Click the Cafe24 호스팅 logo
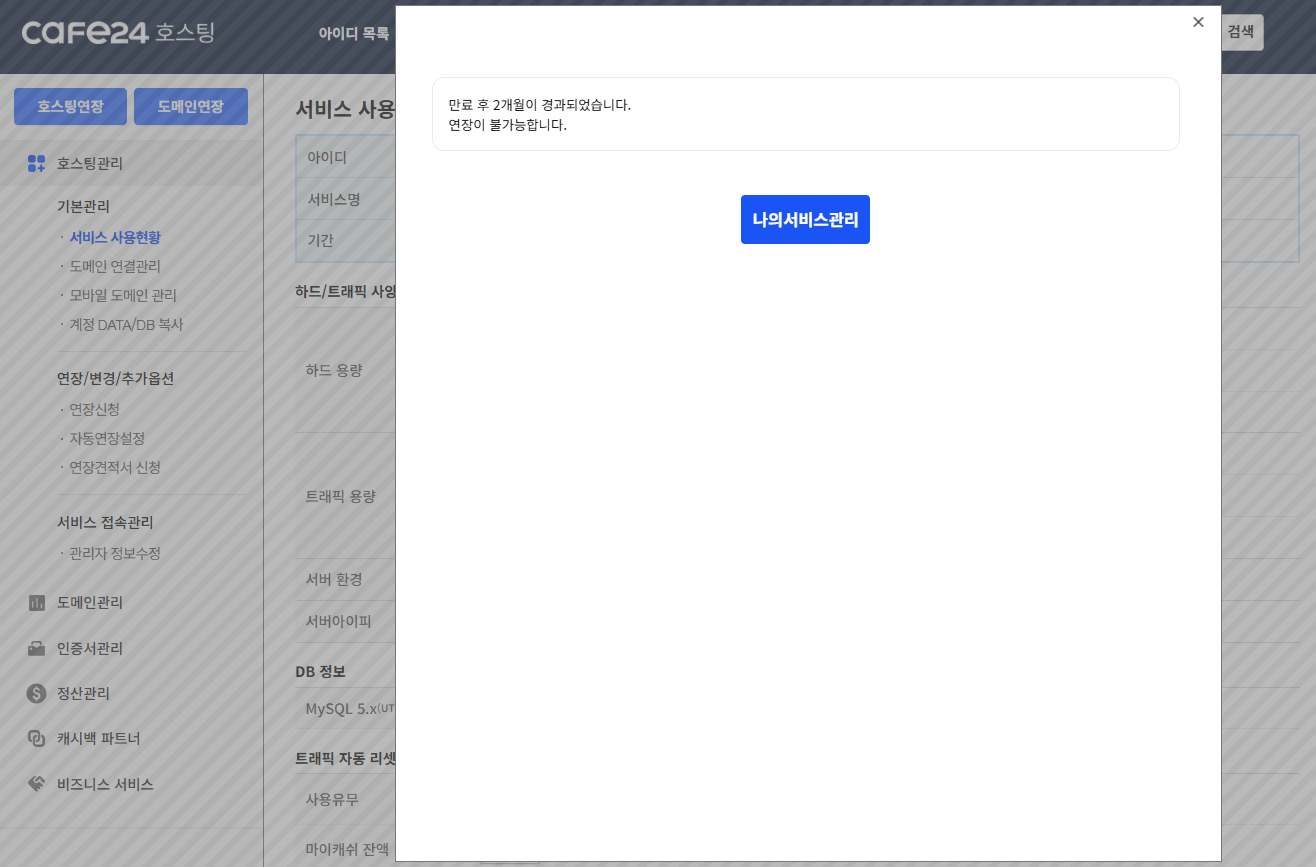The width and height of the screenshot is (1316, 867). coord(118,32)
